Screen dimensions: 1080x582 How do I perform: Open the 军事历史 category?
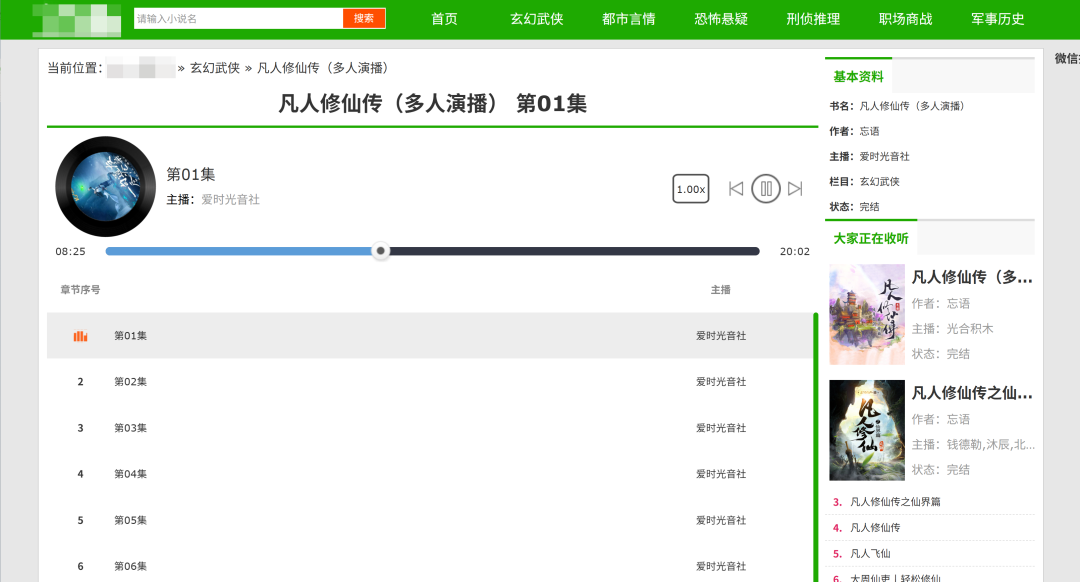(996, 18)
